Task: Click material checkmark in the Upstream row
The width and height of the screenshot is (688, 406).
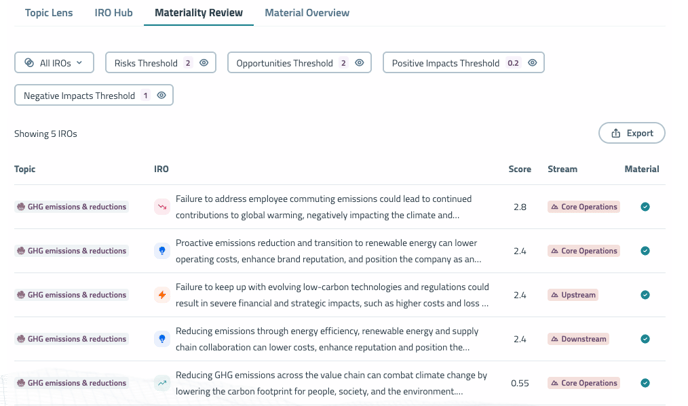Action: point(645,295)
